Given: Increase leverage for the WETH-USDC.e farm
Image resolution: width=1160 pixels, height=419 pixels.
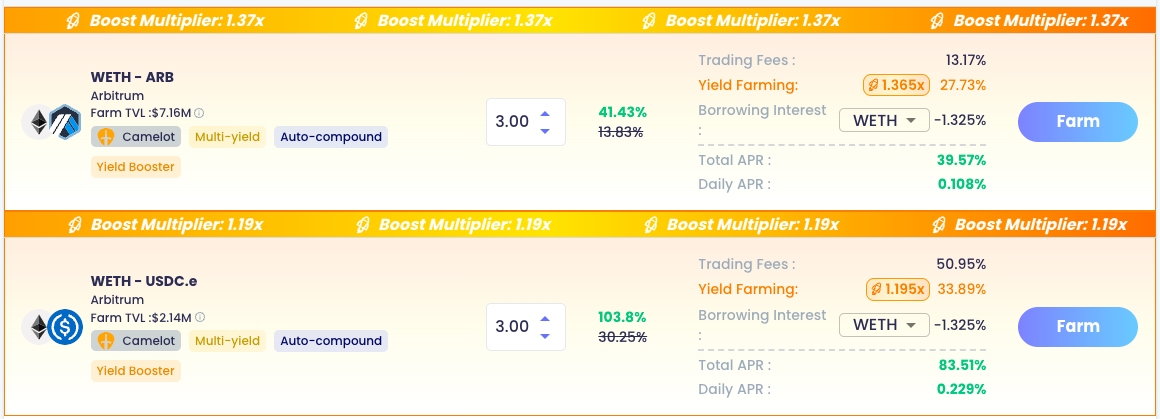Looking at the screenshot, I should (x=544, y=318).
